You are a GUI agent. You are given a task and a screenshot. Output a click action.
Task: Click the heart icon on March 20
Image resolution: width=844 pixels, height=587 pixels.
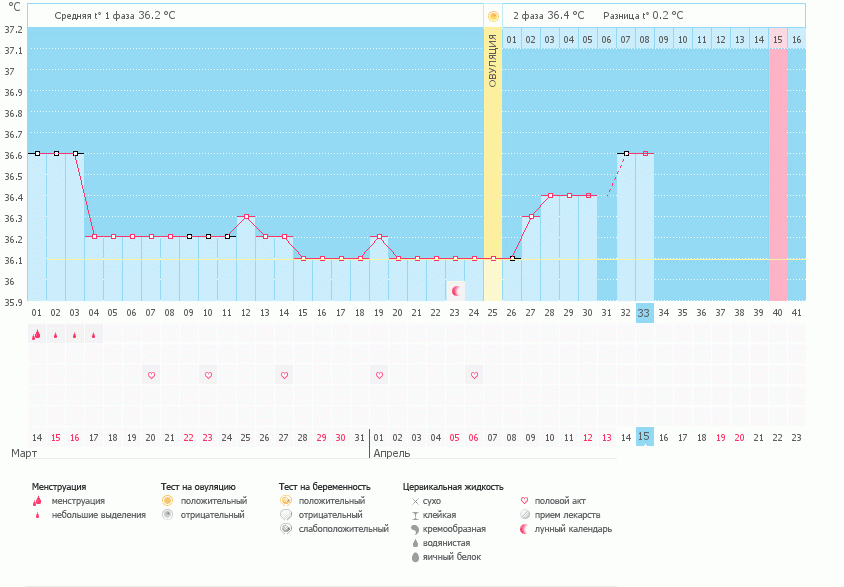152,375
